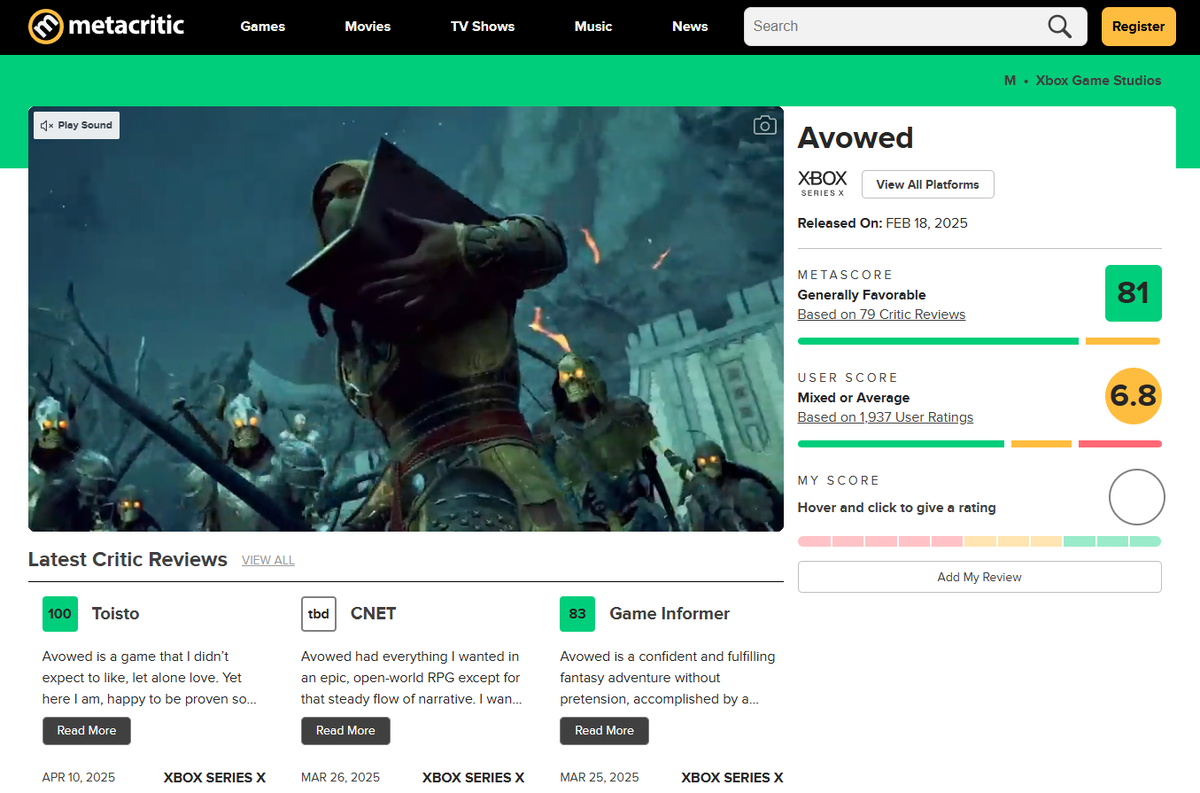The width and height of the screenshot is (1200, 793).
Task: Click XBOX SERIES X under Game Informer review
Action: point(732,777)
